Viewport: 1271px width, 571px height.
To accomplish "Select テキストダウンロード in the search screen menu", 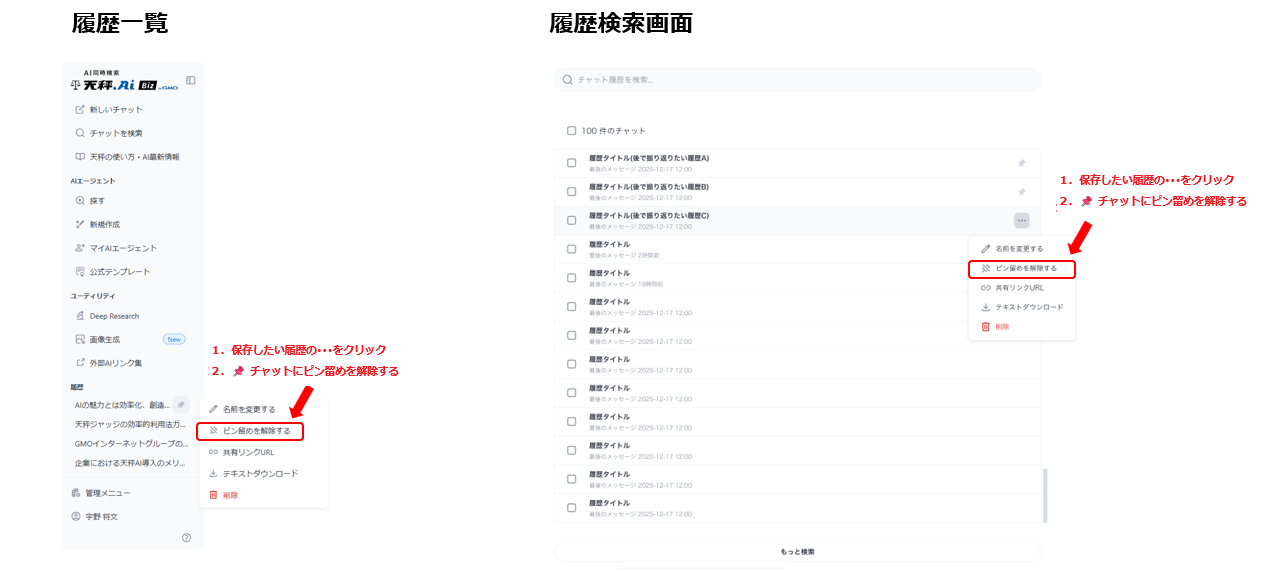I will [x=1022, y=307].
